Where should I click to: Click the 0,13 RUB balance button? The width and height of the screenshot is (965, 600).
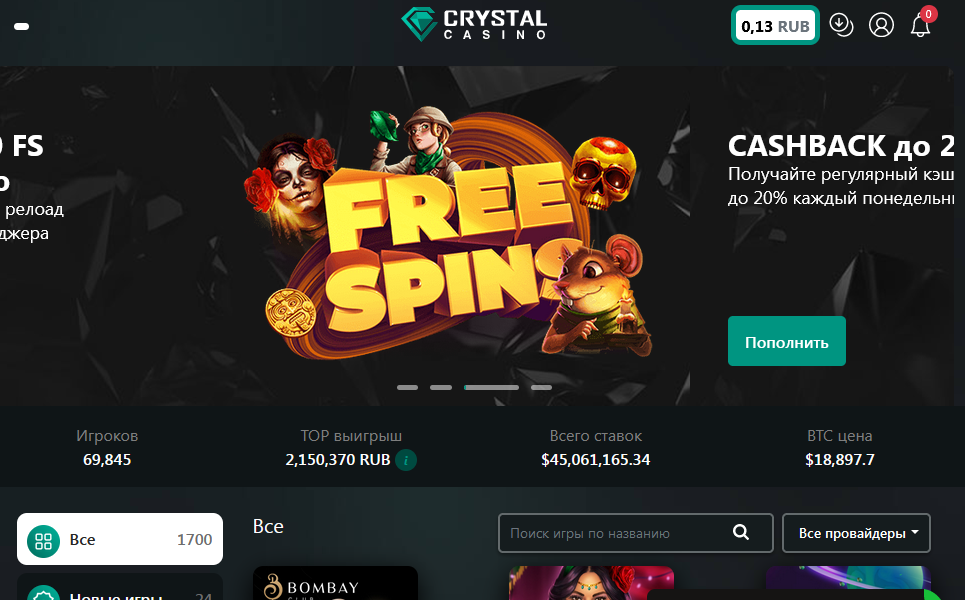(775, 25)
